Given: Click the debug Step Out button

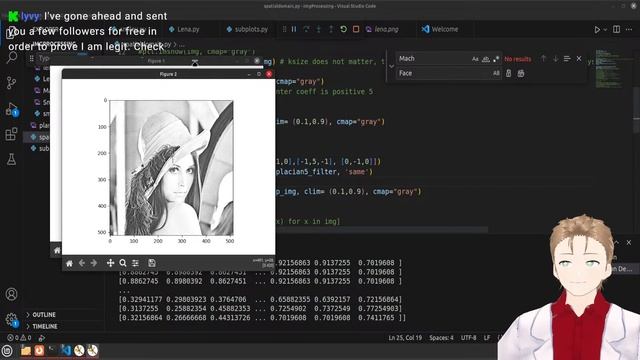Looking at the screenshot, I should tap(331, 29).
